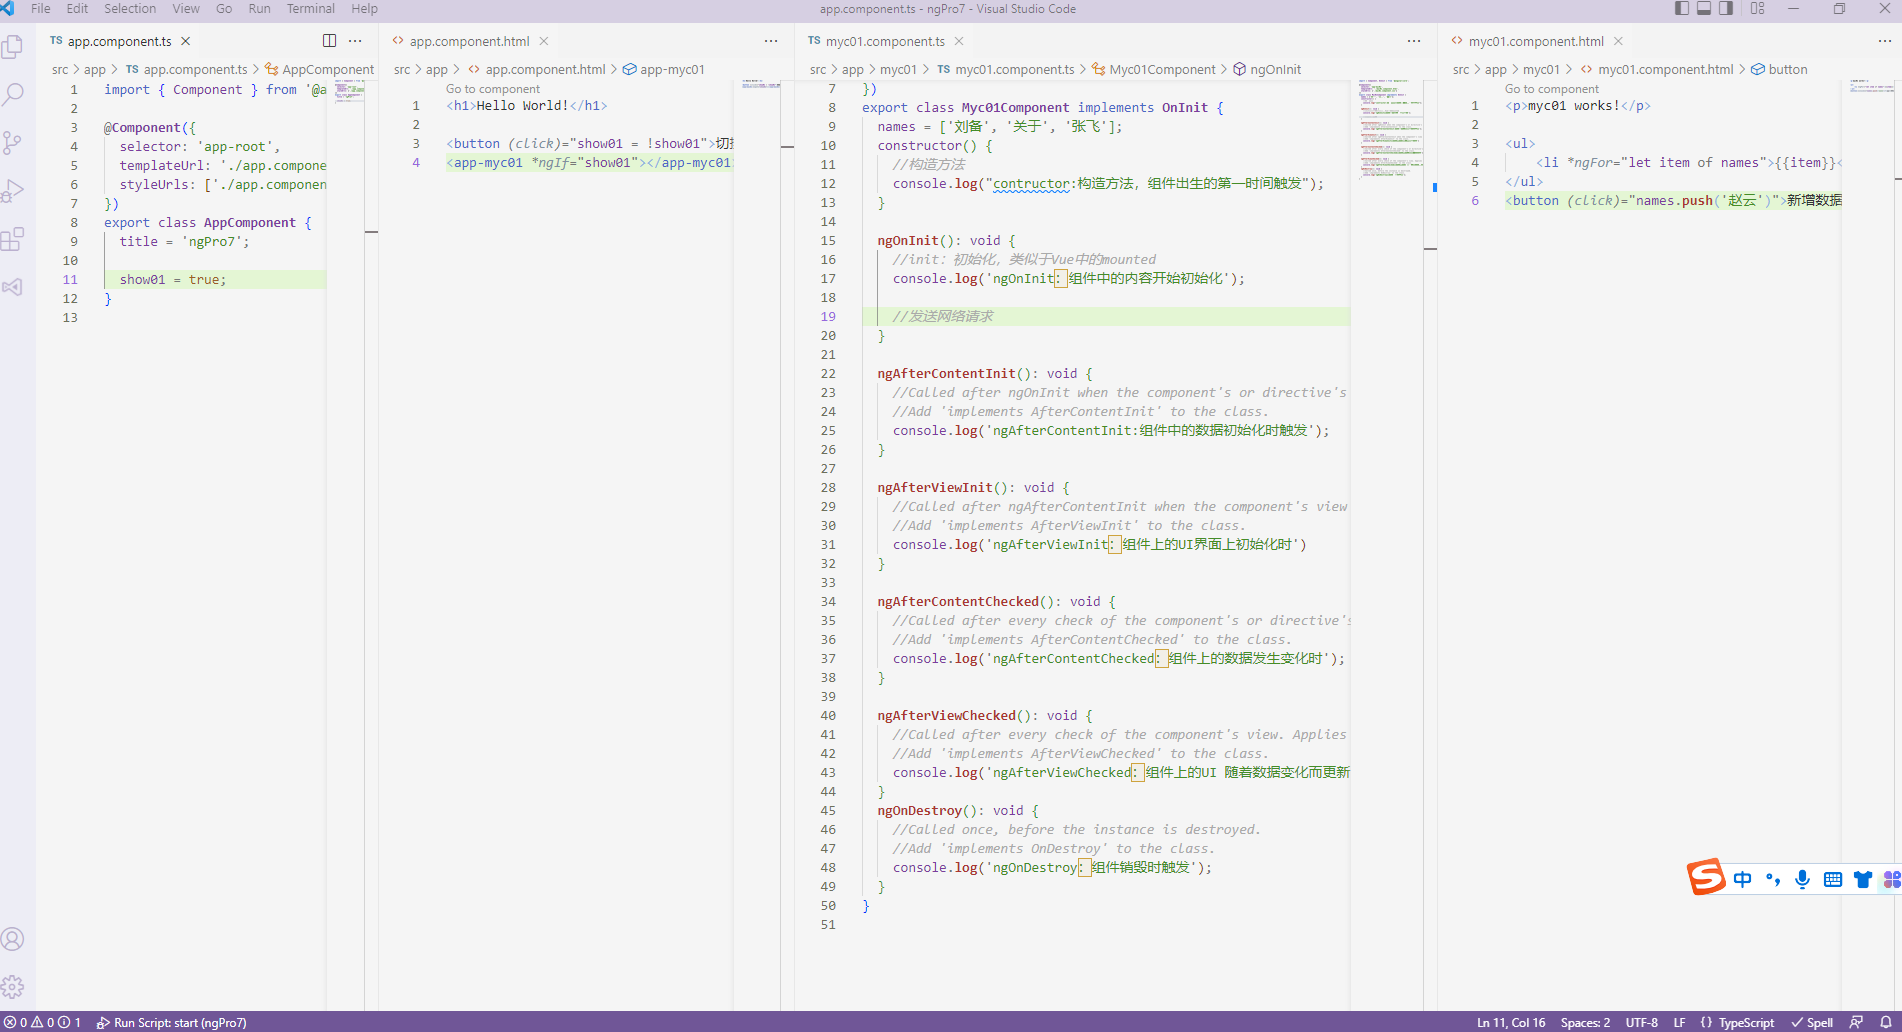The width and height of the screenshot is (1902, 1032).
Task: Click Run Script: start (ngPro7) status item
Action: coord(172,1022)
